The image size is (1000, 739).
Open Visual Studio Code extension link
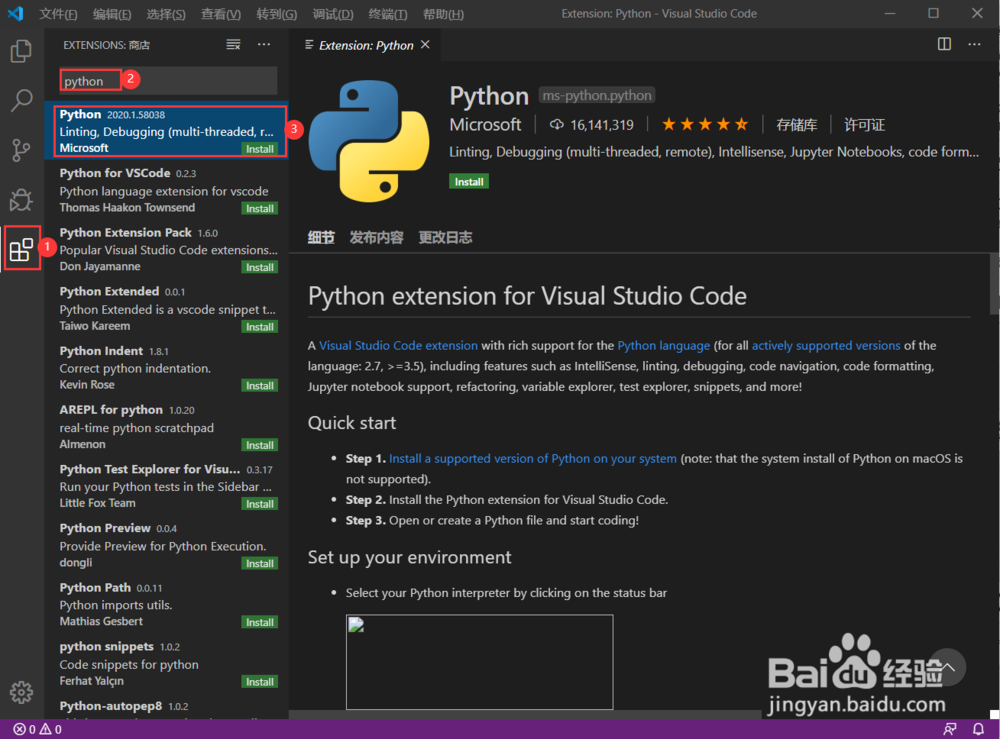pos(398,346)
